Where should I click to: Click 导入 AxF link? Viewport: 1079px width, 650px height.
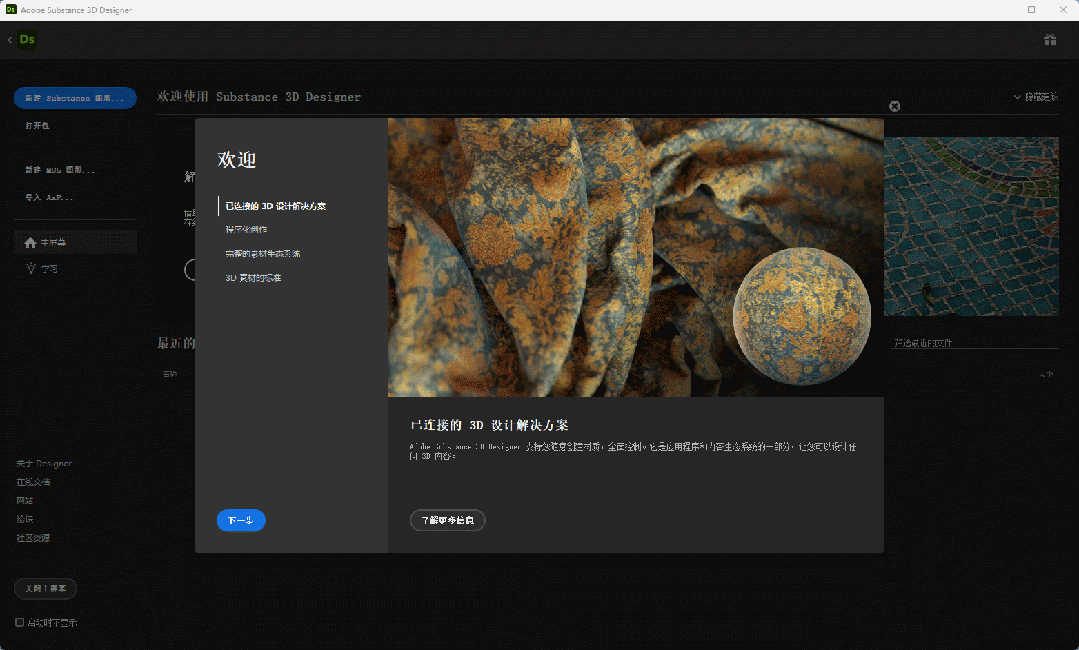click(49, 197)
